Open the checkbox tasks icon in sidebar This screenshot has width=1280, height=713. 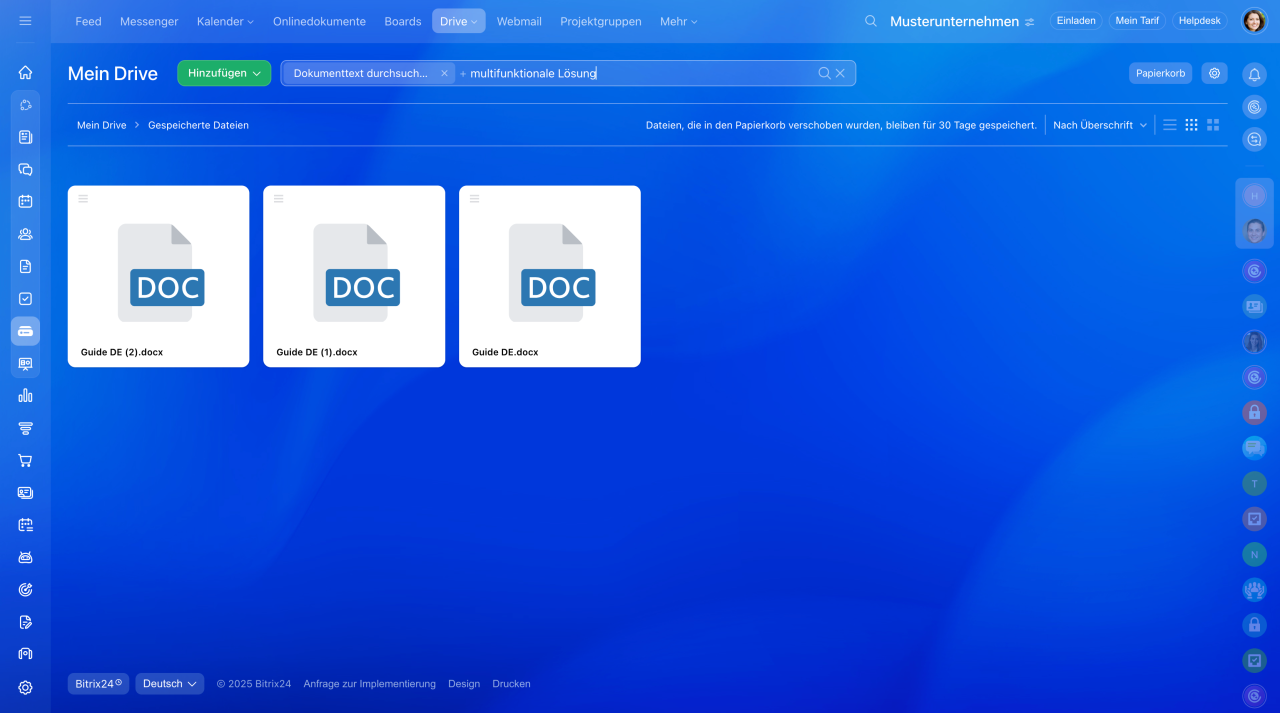click(25, 298)
